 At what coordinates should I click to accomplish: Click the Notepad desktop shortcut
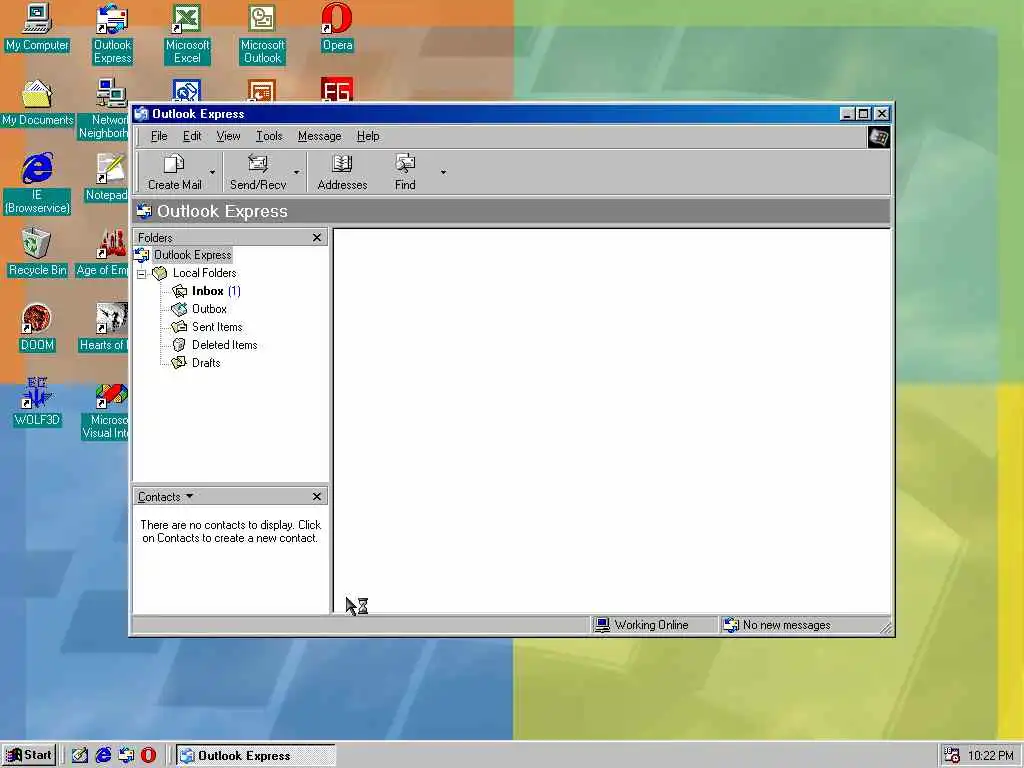106,178
